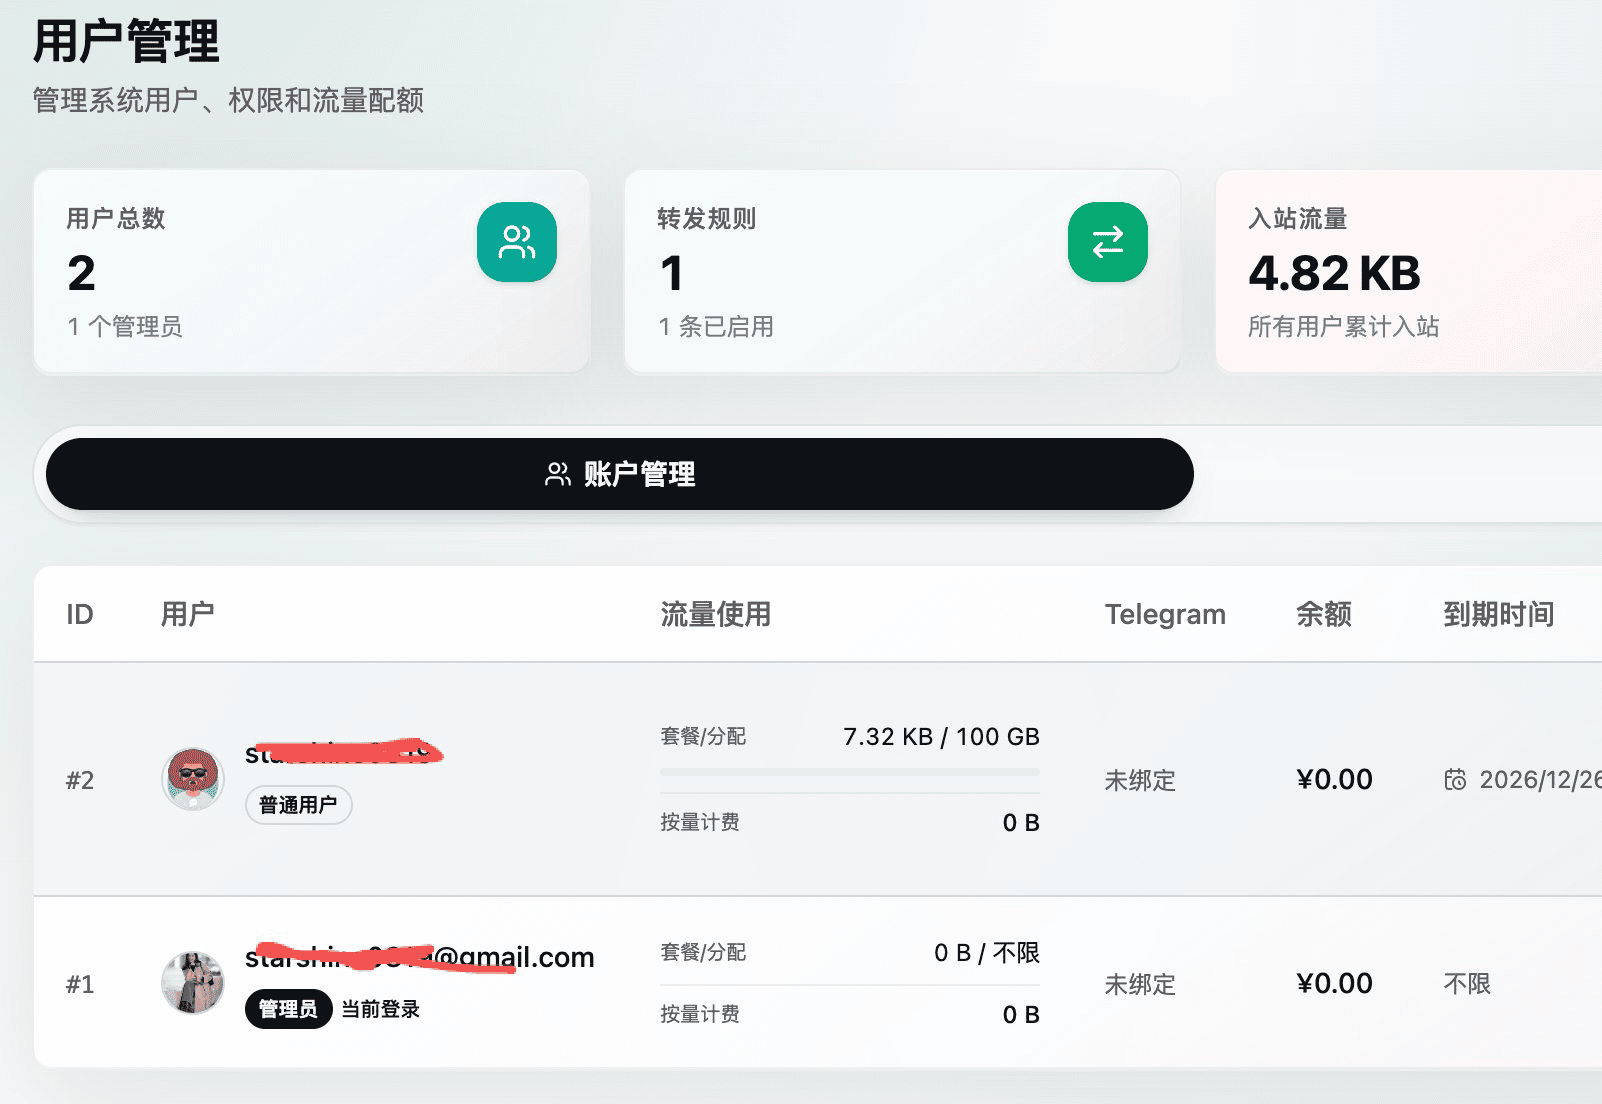
Task: Click the 余额 column header
Action: 1324,614
